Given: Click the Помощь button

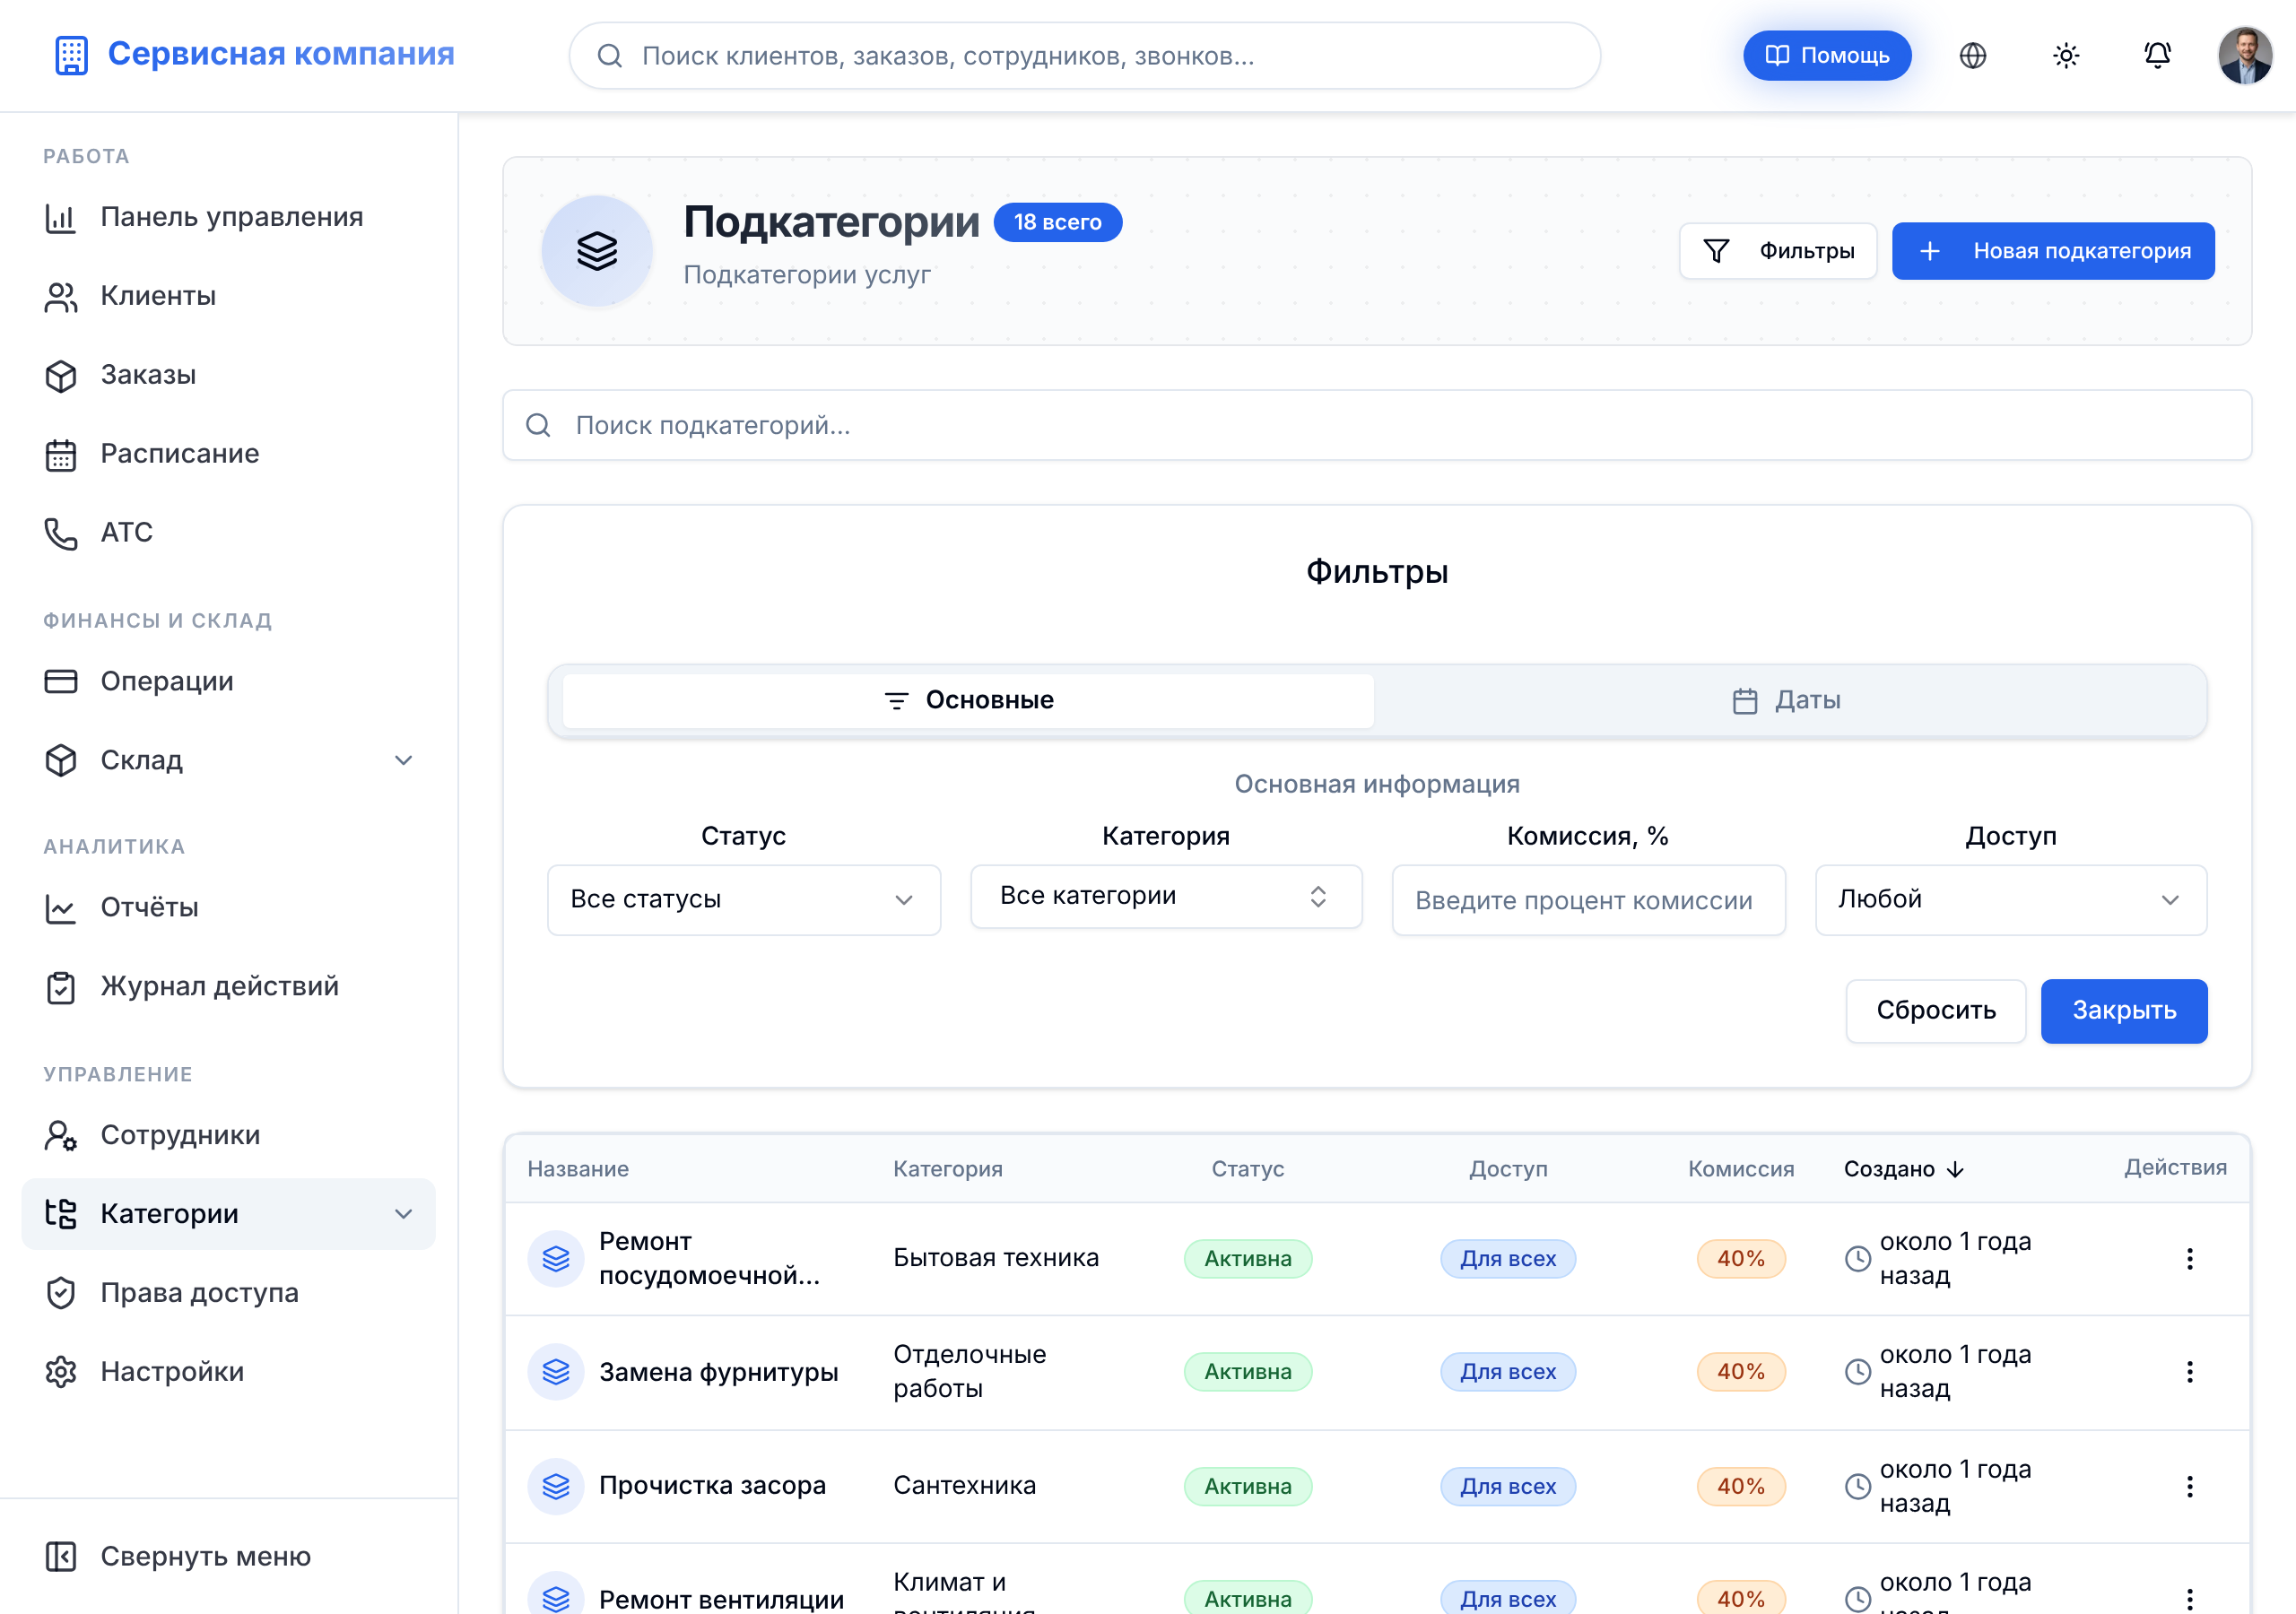Looking at the screenshot, I should click(x=1826, y=56).
